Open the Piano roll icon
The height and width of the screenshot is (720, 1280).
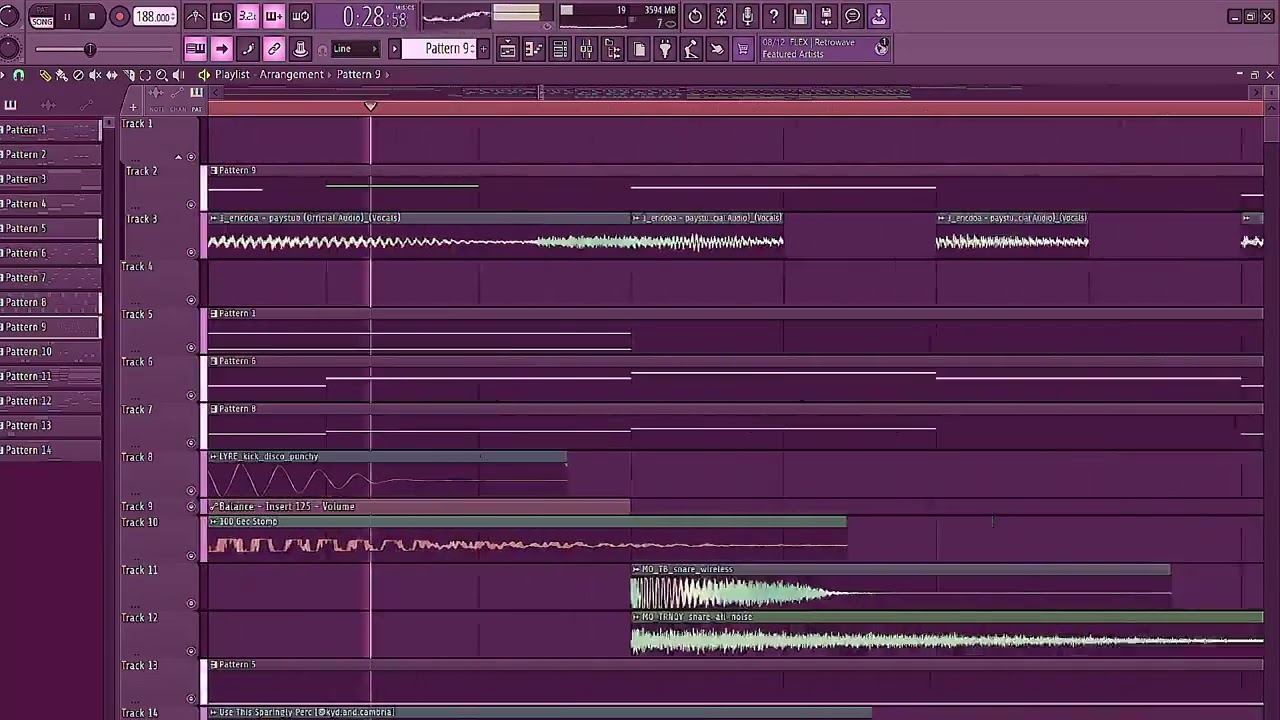[x=534, y=49]
